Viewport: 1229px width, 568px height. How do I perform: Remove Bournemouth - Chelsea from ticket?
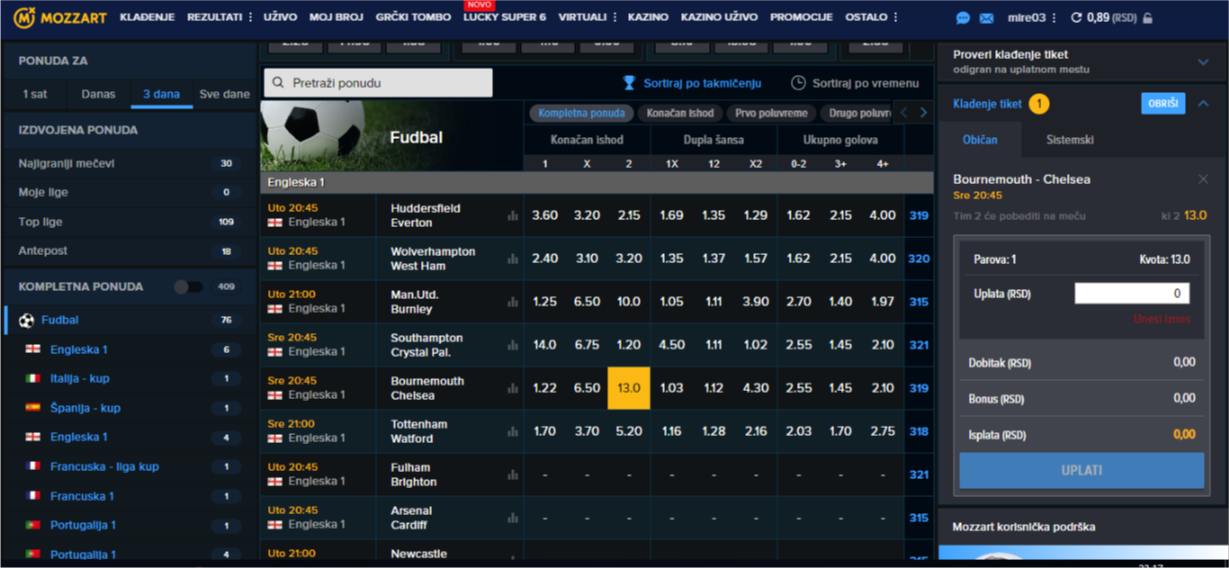[1203, 179]
